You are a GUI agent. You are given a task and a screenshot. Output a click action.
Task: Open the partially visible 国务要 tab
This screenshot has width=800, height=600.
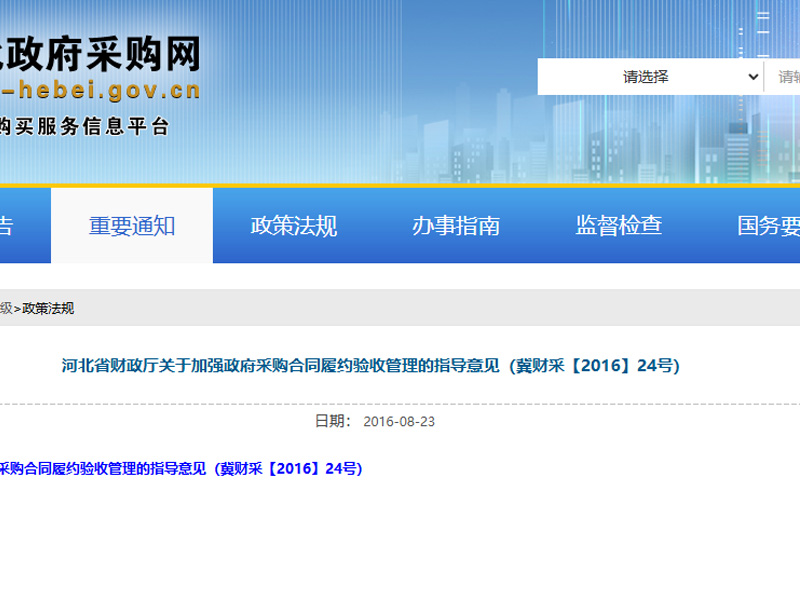coord(768,226)
